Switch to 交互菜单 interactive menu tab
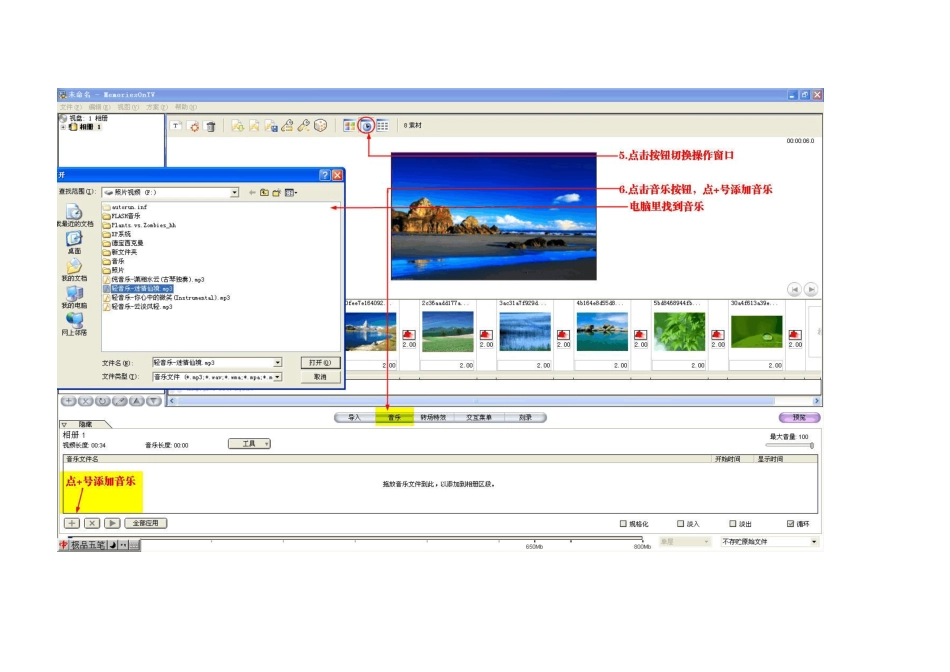The width and height of the screenshot is (950, 672). point(479,418)
